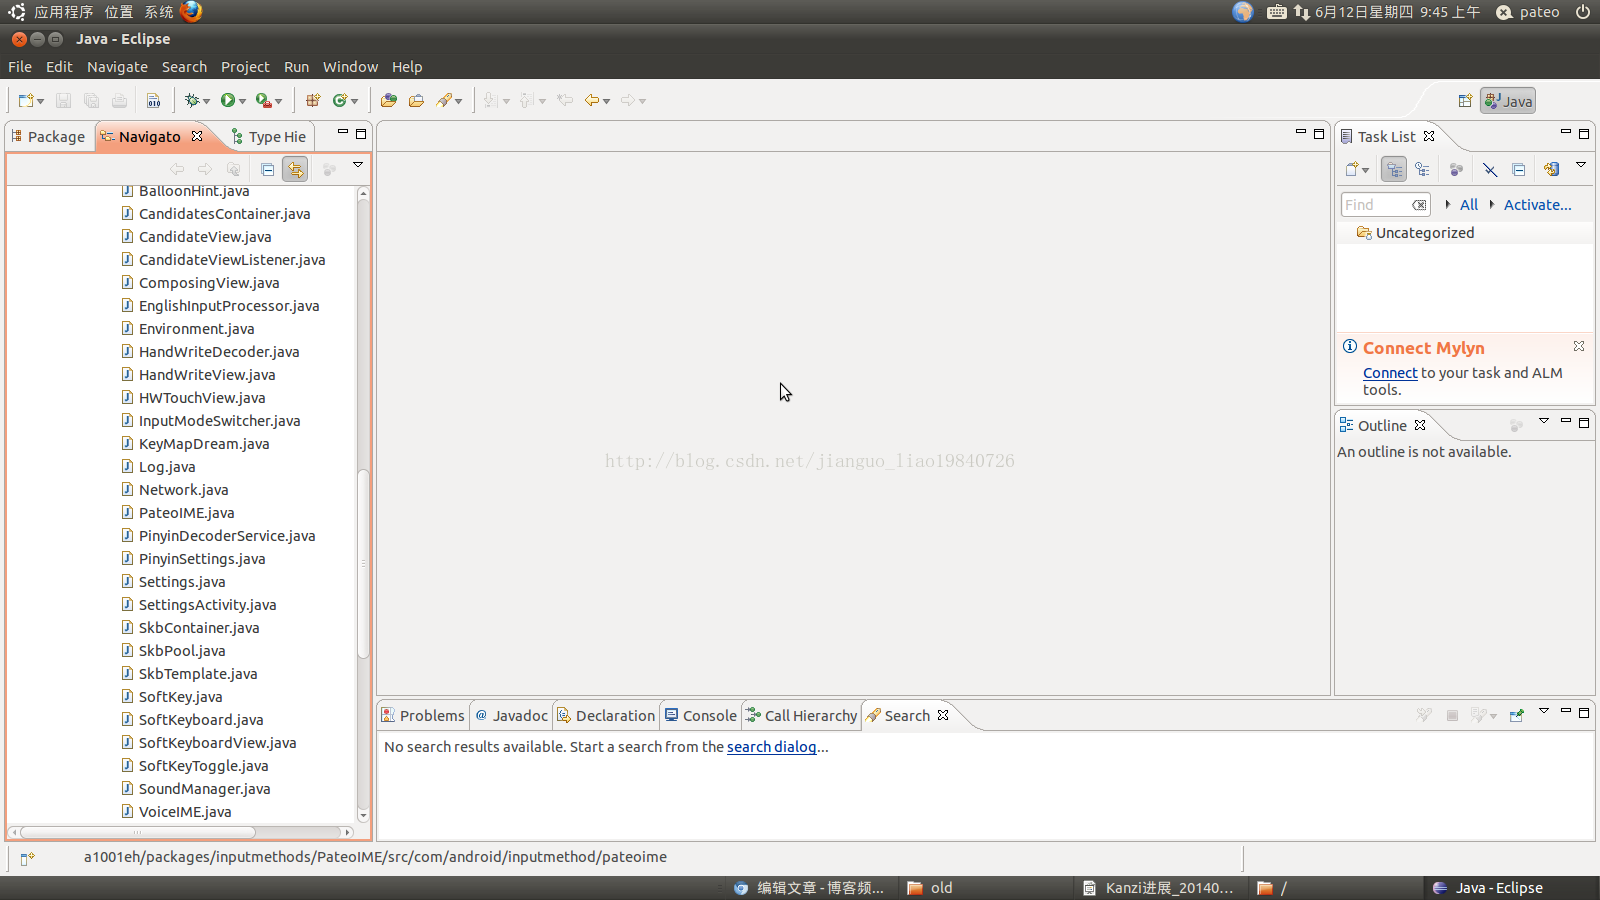
Task: Click the All working set link
Action: pyautogui.click(x=1468, y=205)
